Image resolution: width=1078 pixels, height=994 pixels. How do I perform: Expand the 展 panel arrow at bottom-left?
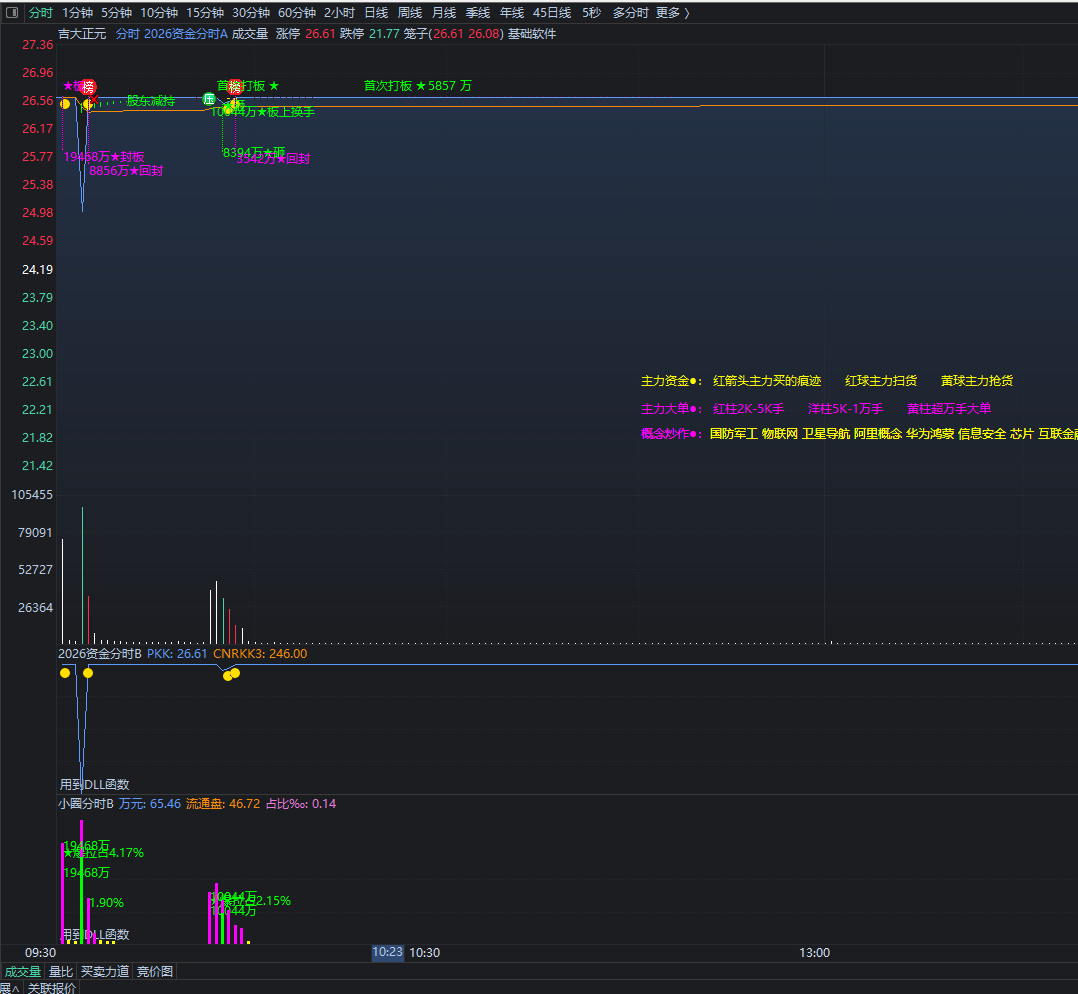[10, 988]
